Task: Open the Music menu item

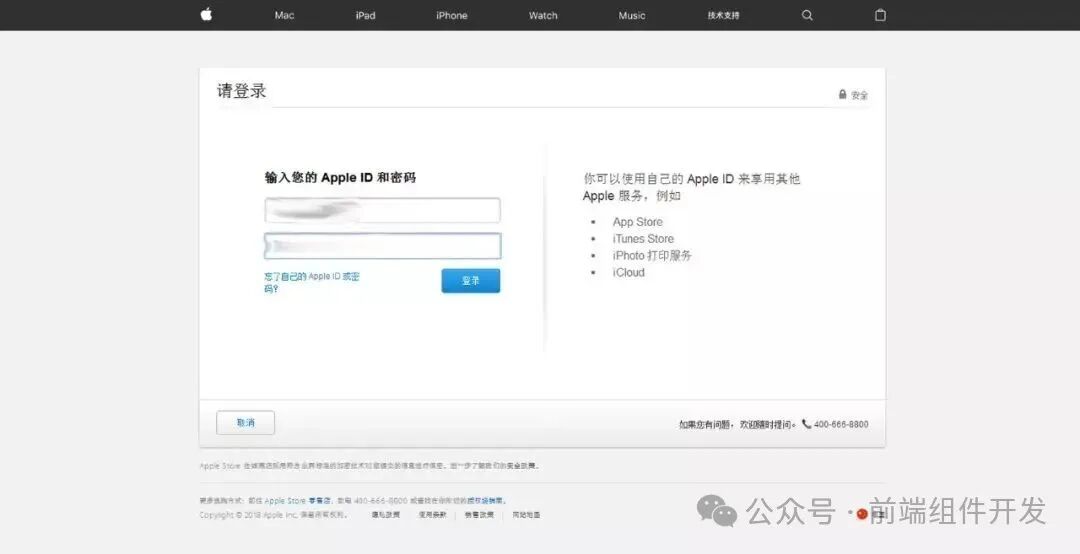Action: [632, 15]
